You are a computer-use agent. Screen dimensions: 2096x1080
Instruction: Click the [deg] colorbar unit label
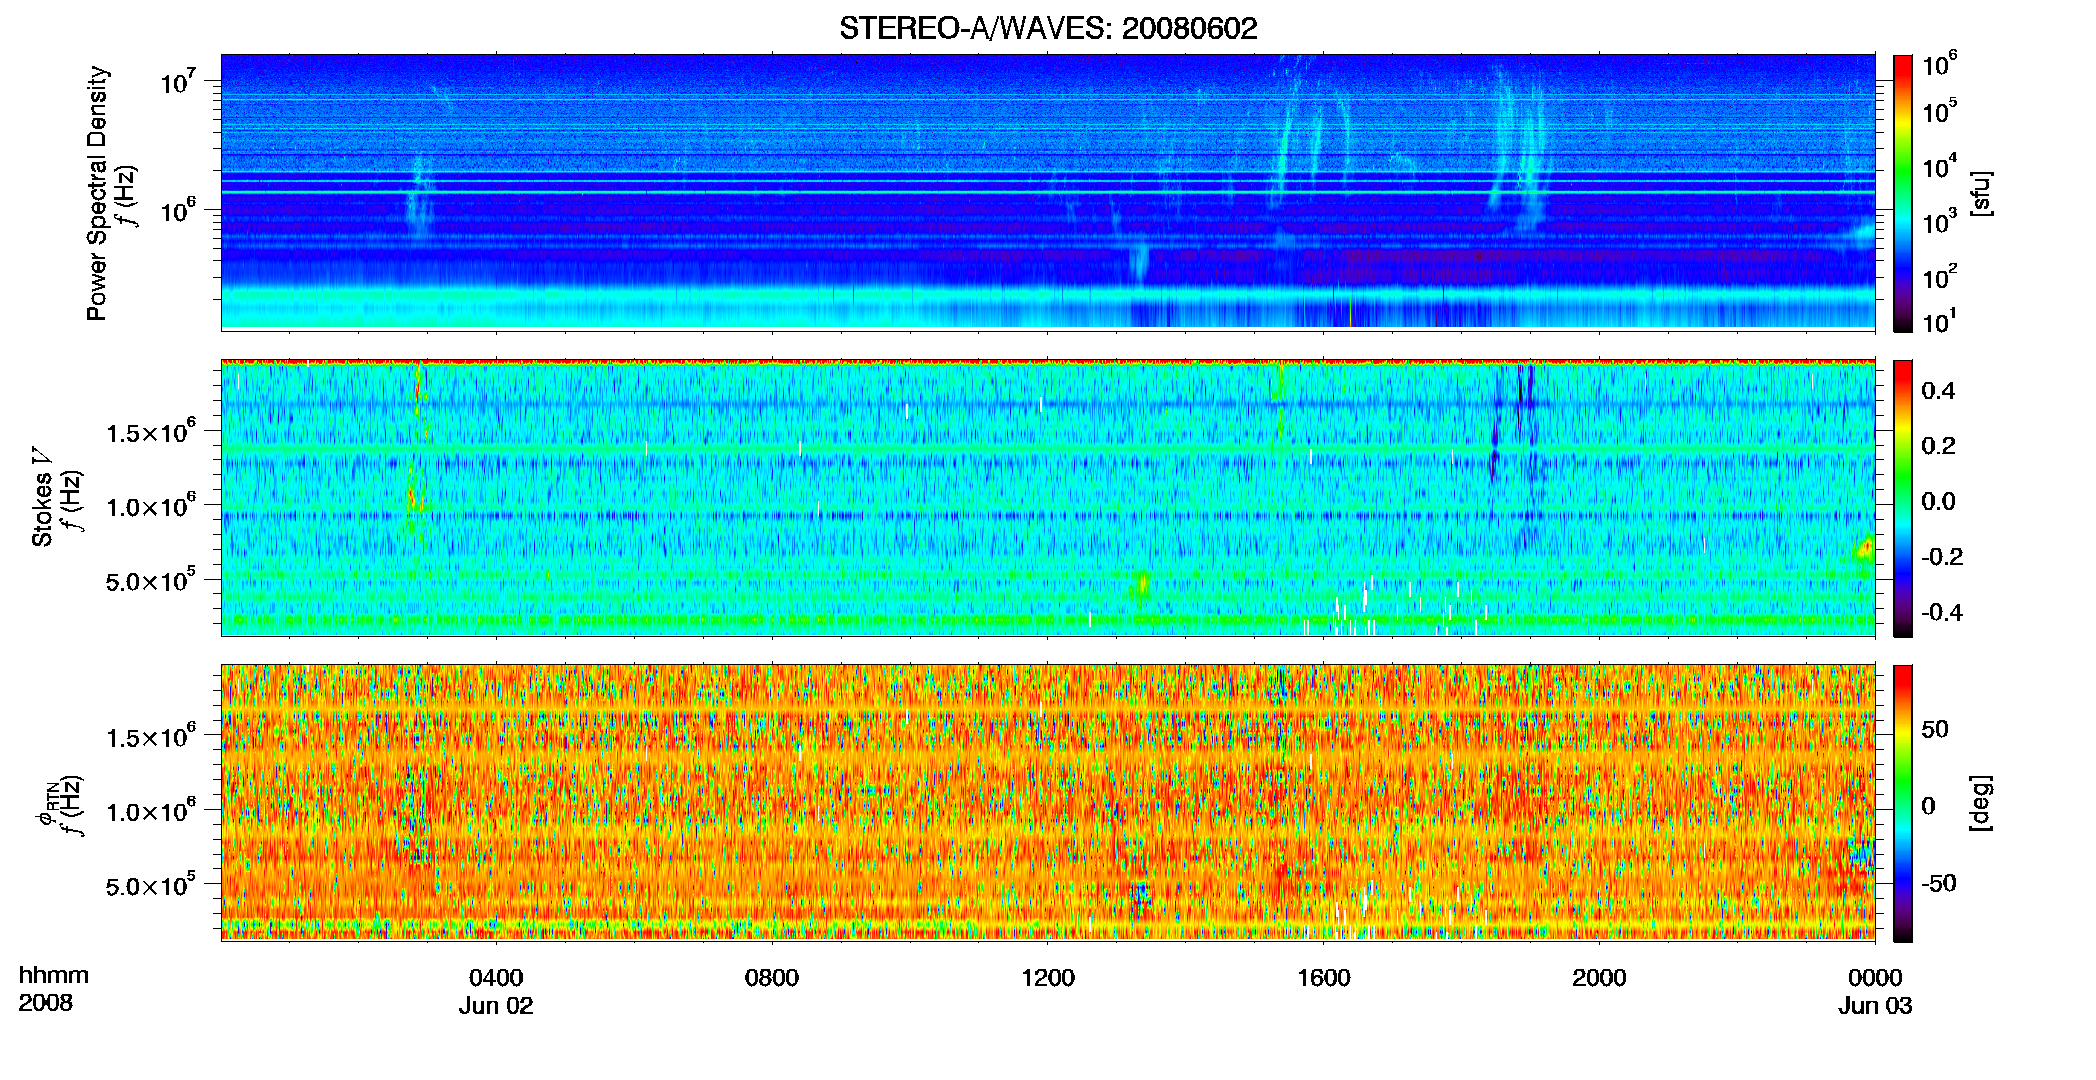[1980, 803]
